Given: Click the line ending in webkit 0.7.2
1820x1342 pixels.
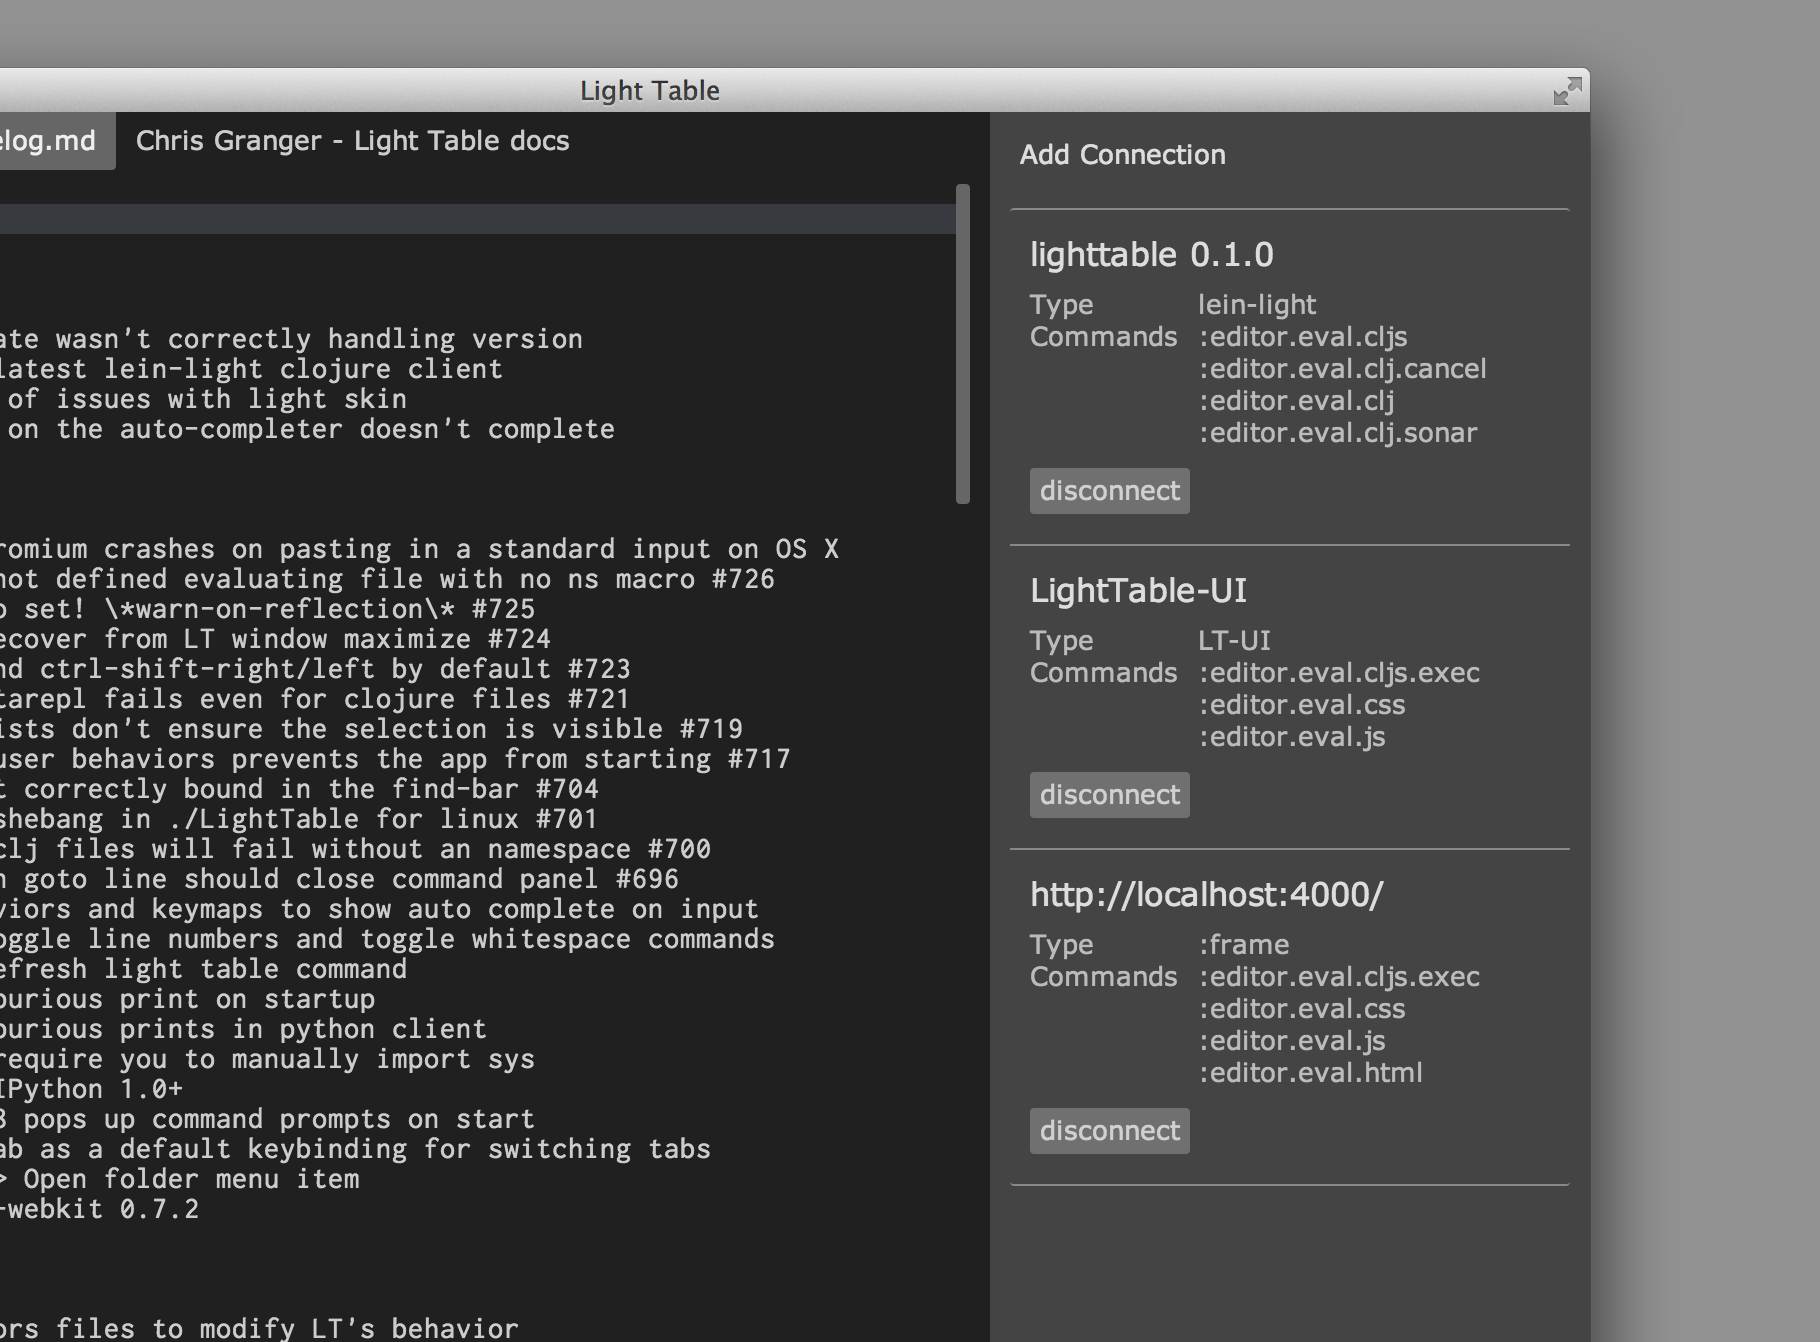Looking at the screenshot, I should click(x=100, y=1209).
